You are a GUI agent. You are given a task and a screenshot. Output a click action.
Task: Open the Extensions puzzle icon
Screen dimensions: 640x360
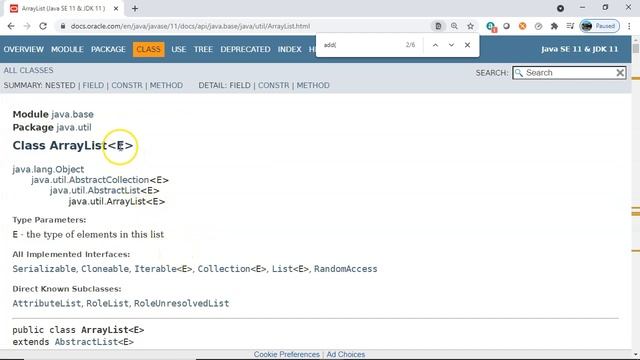(x=554, y=26)
